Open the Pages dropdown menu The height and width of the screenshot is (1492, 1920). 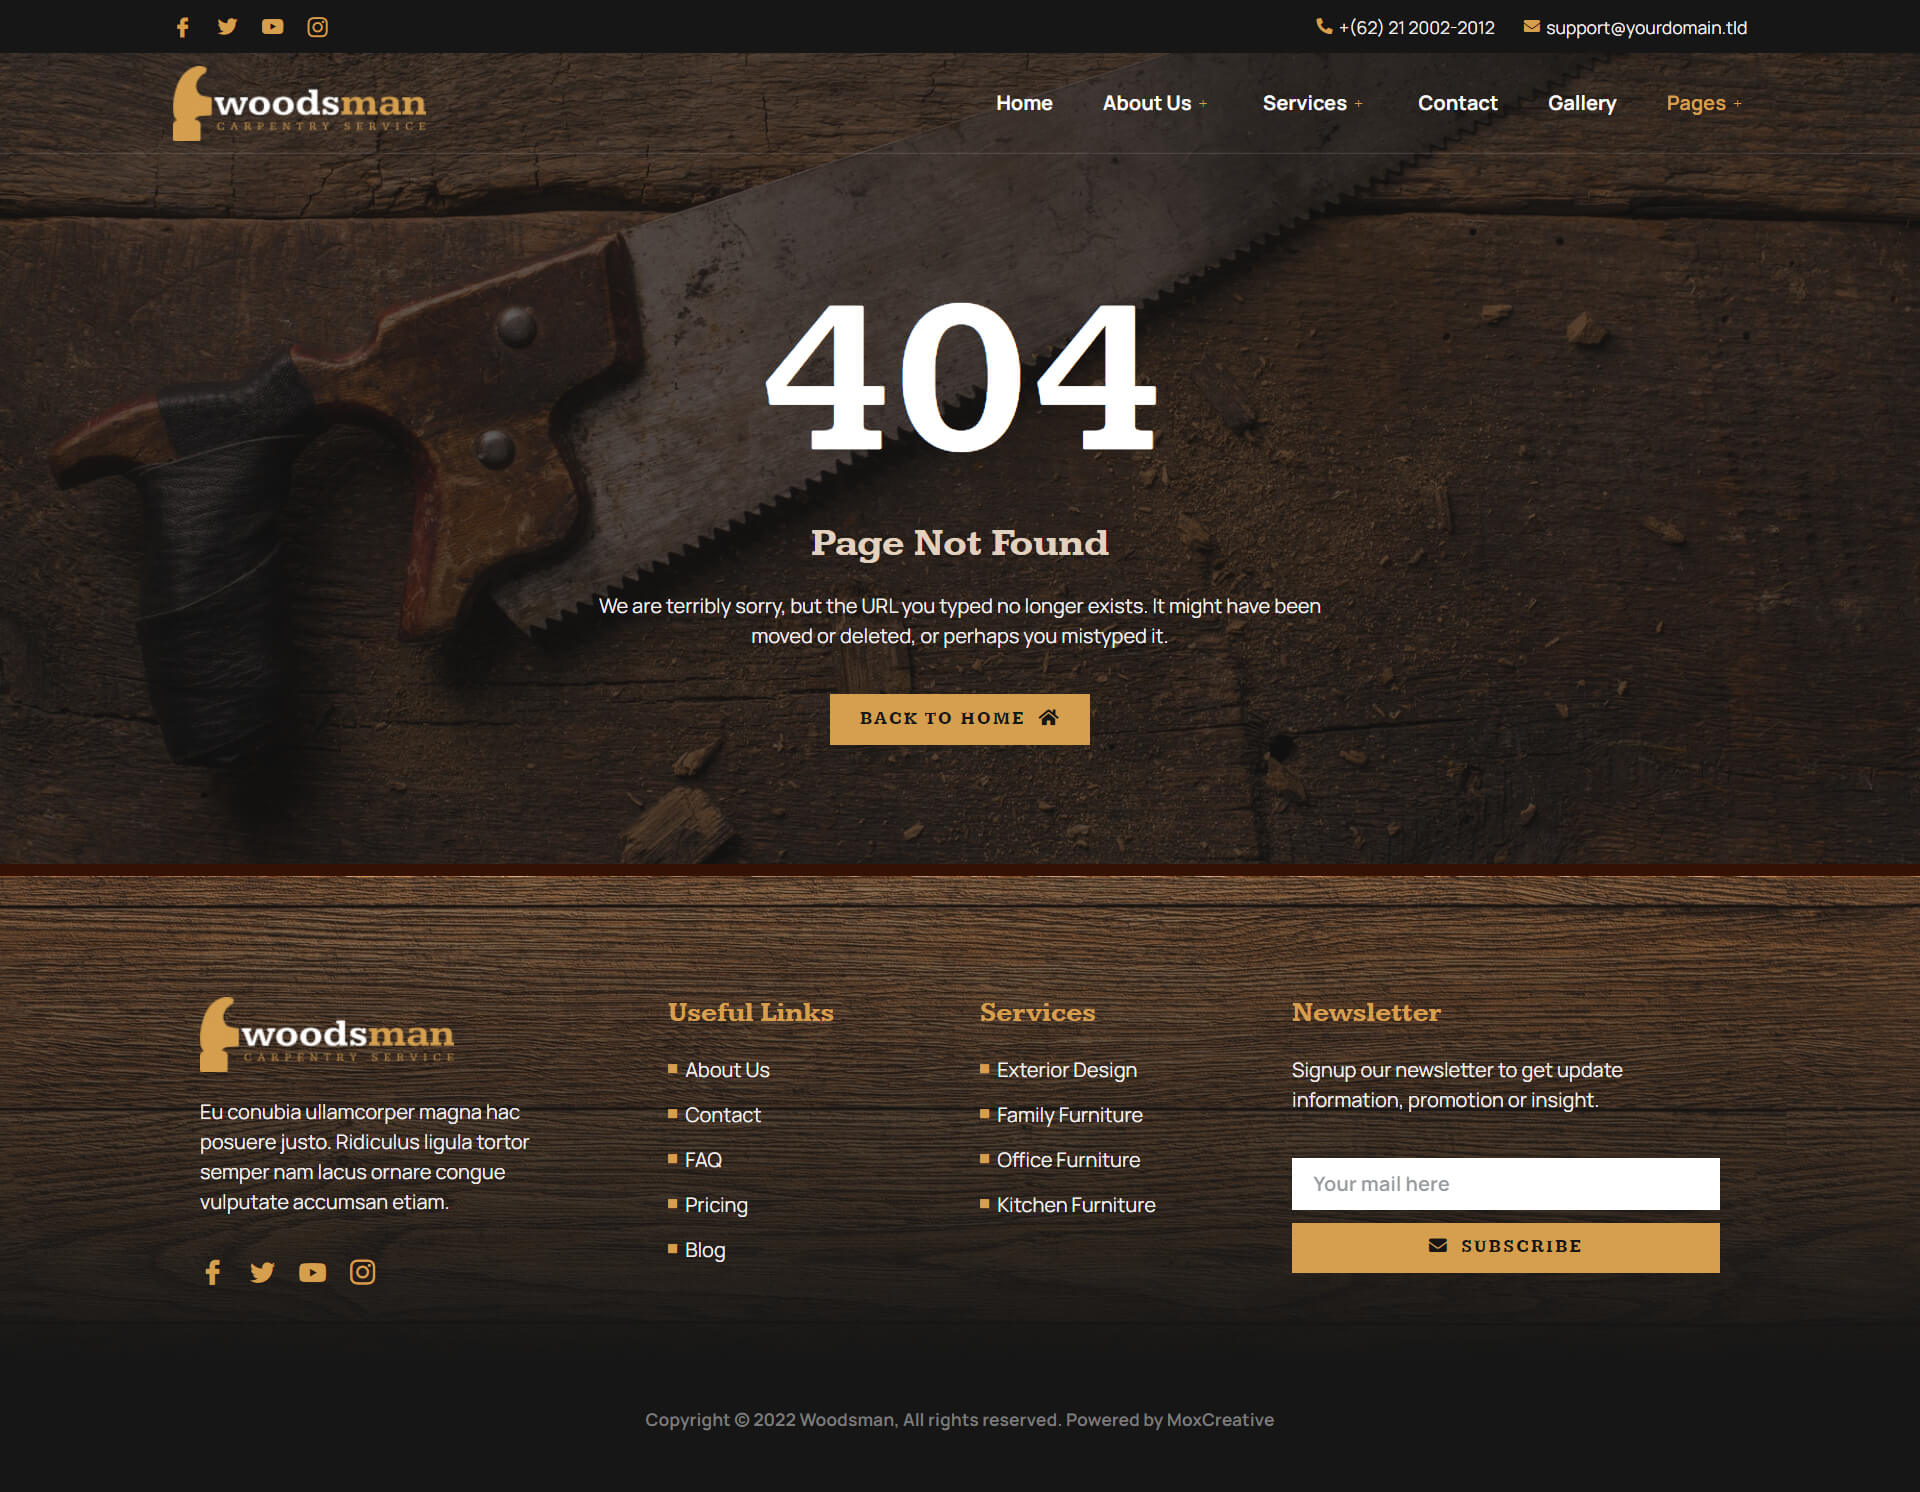pos(1703,103)
